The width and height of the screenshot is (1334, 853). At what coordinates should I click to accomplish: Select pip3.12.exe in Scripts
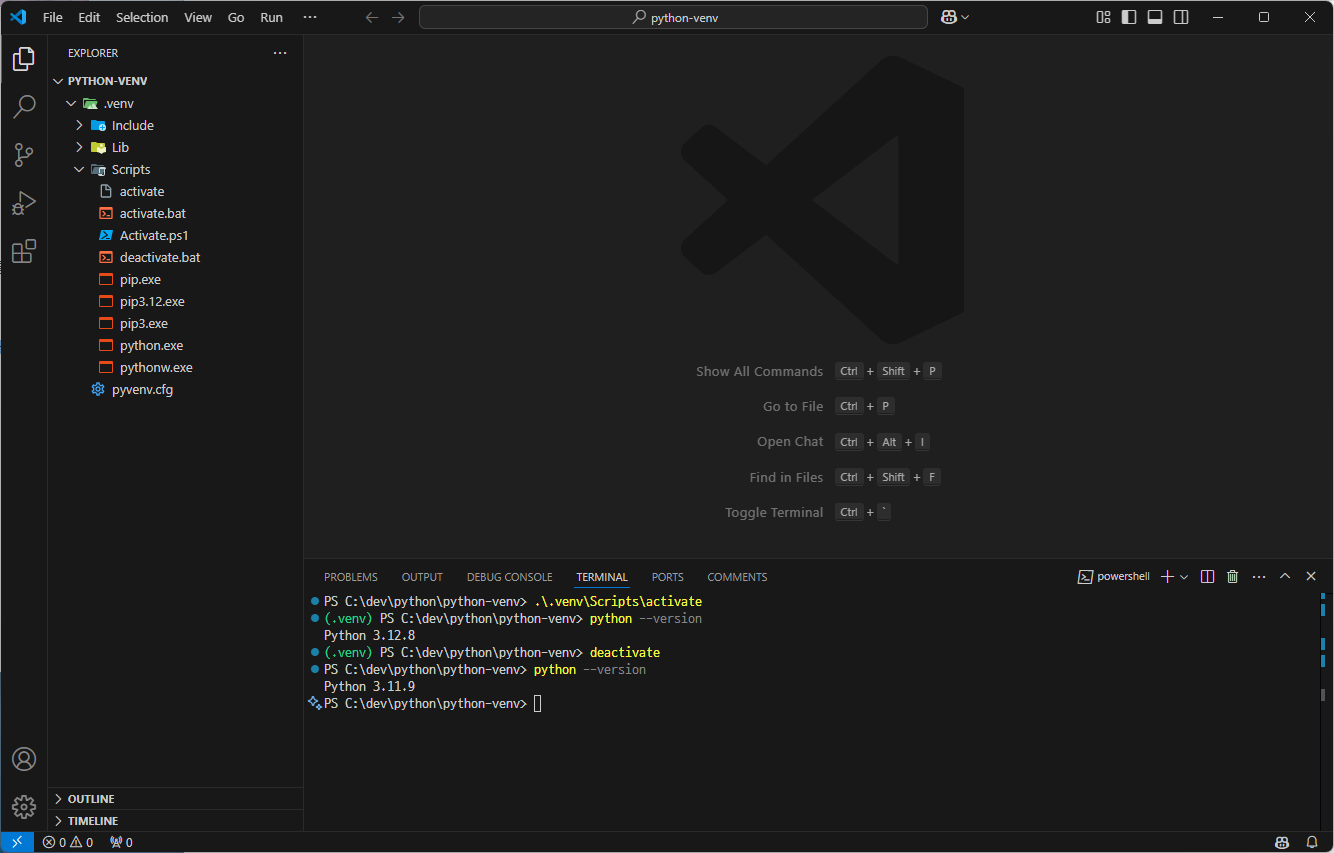[x=175, y=301]
